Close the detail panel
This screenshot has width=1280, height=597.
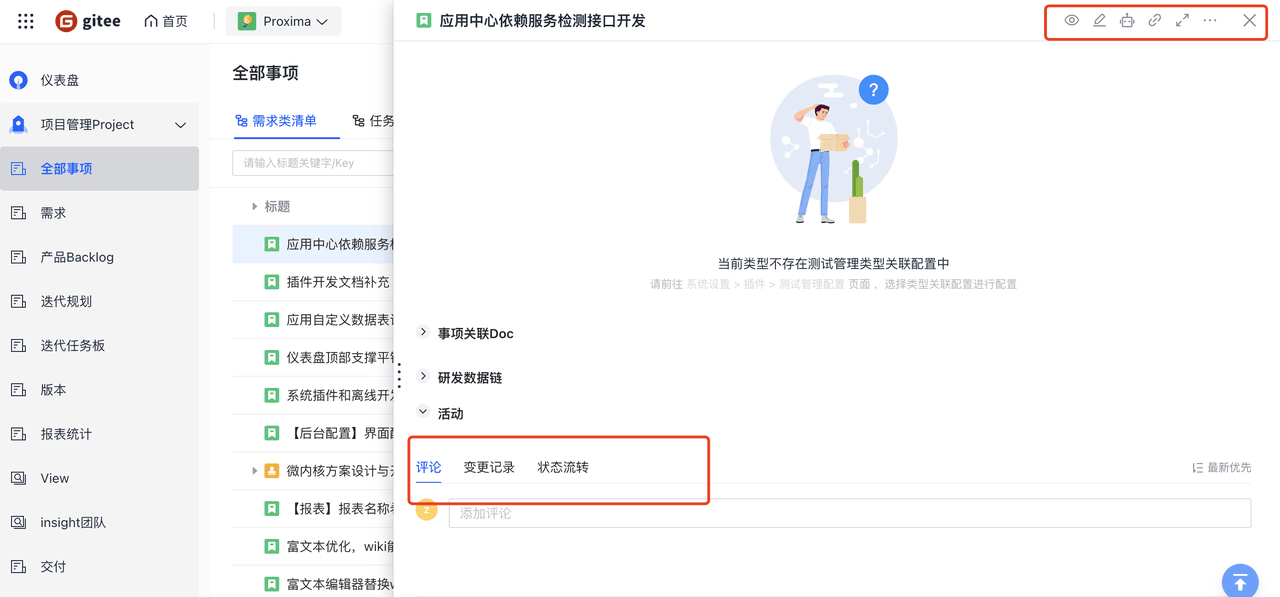[1249, 20]
